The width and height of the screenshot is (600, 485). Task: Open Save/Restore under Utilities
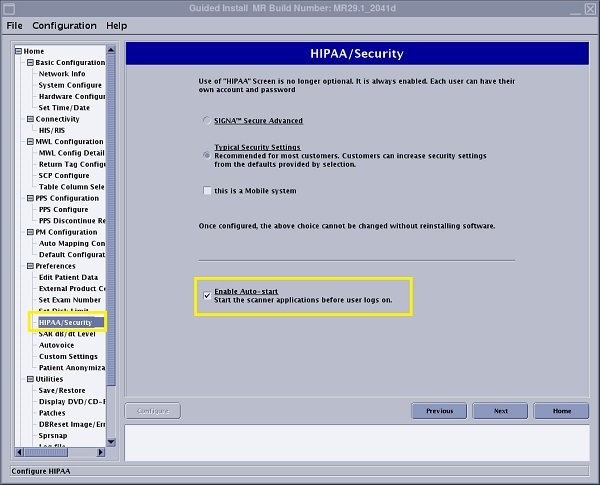coord(62,390)
